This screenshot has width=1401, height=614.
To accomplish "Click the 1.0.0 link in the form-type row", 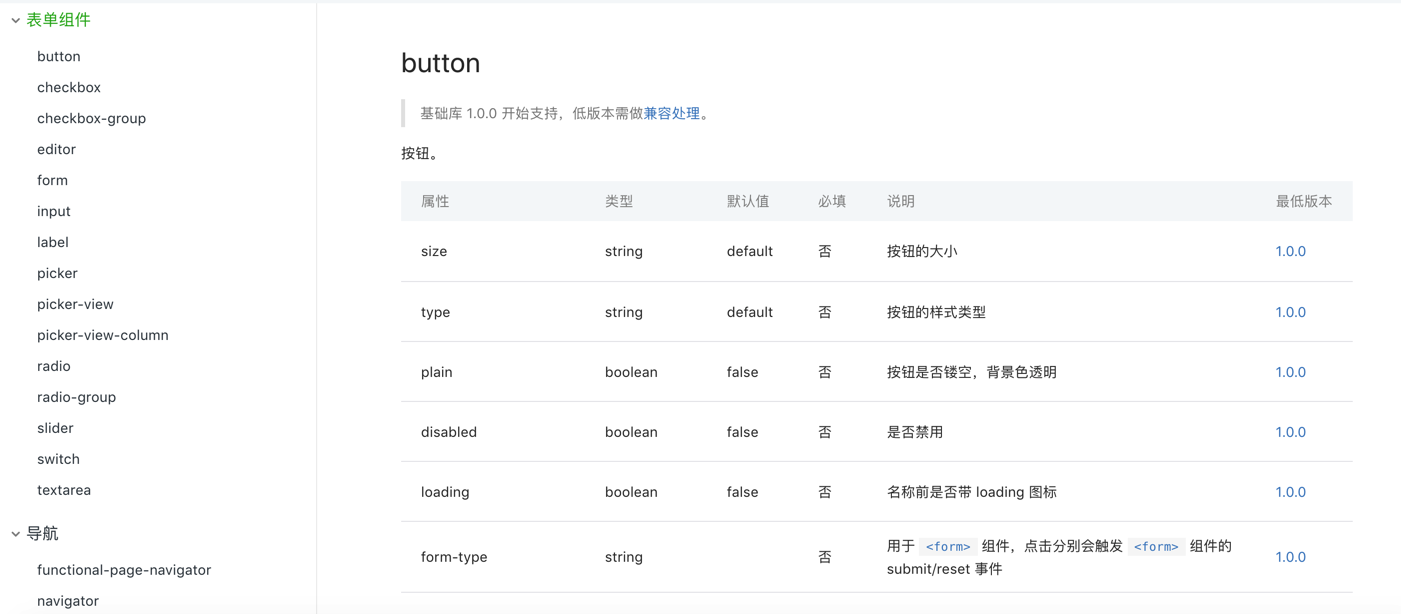I will pos(1290,557).
